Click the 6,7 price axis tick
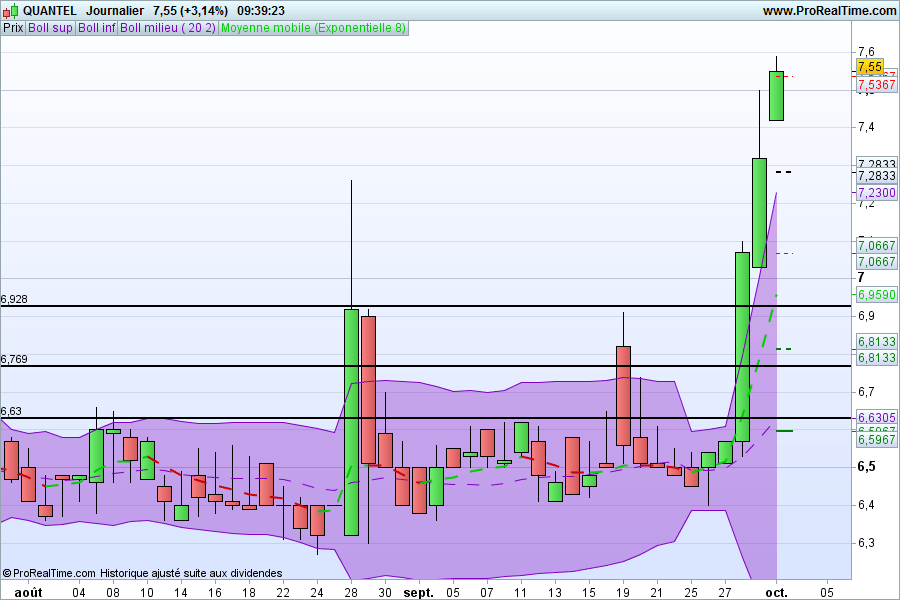This screenshot has height=600, width=900. pyautogui.click(x=866, y=392)
